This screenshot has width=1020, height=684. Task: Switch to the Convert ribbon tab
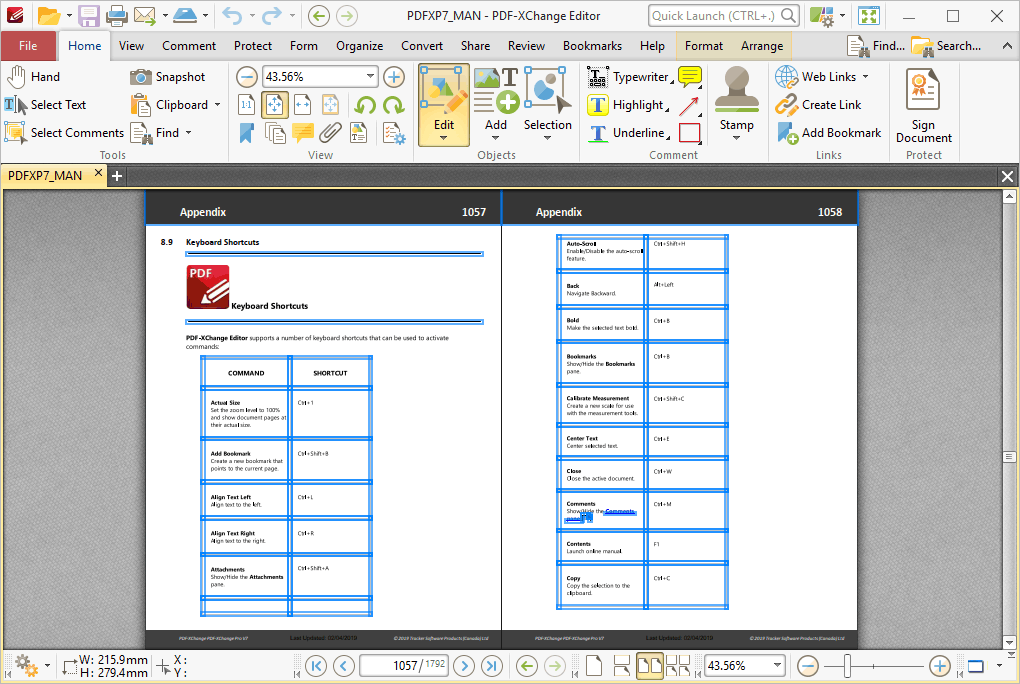[x=422, y=46]
